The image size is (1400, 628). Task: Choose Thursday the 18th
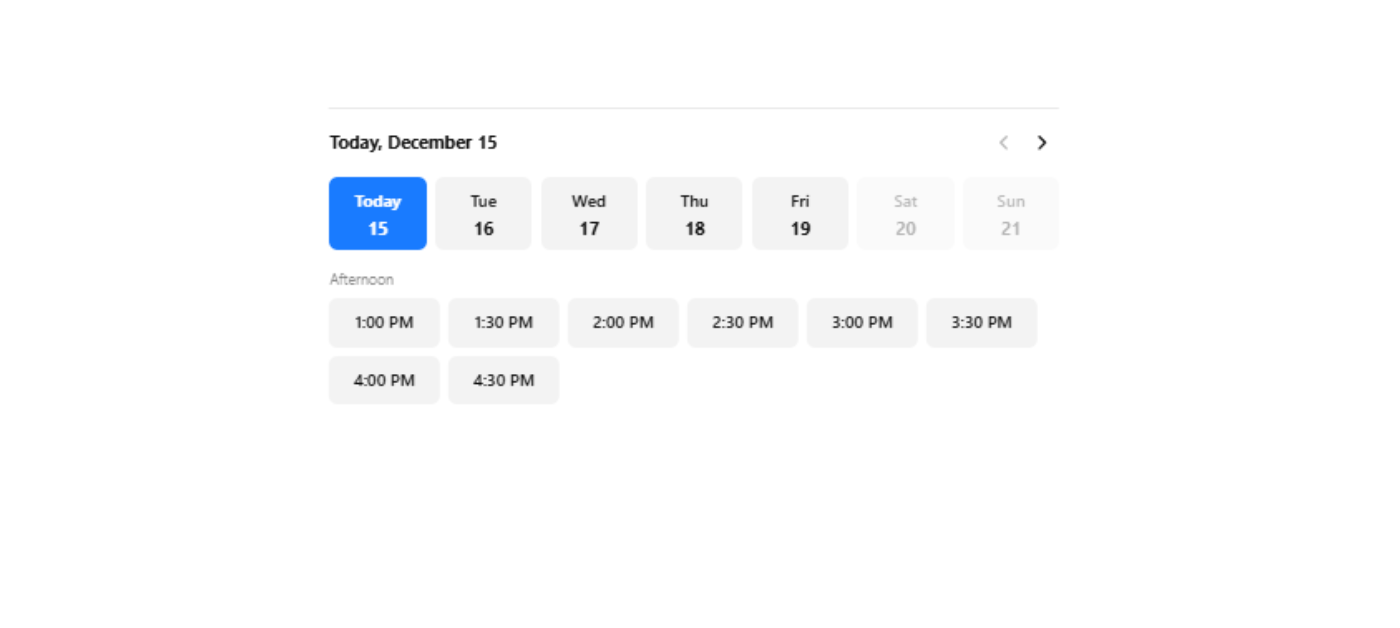[x=694, y=213]
